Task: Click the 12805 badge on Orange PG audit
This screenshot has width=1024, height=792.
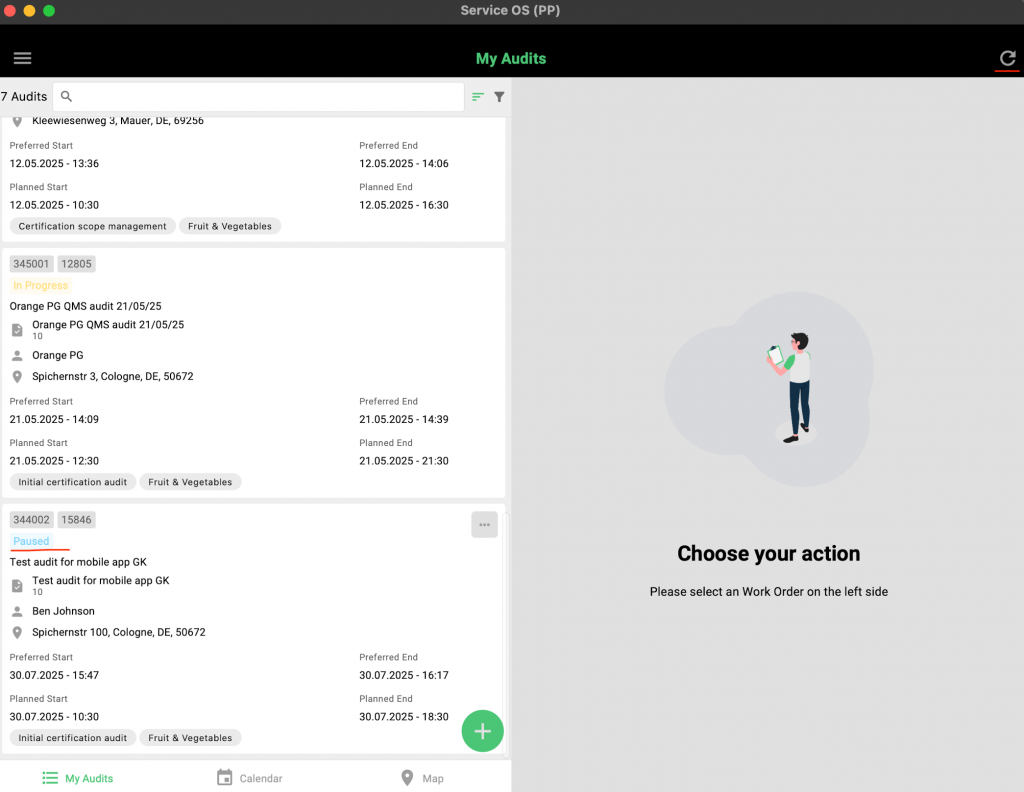Action: [x=76, y=264]
